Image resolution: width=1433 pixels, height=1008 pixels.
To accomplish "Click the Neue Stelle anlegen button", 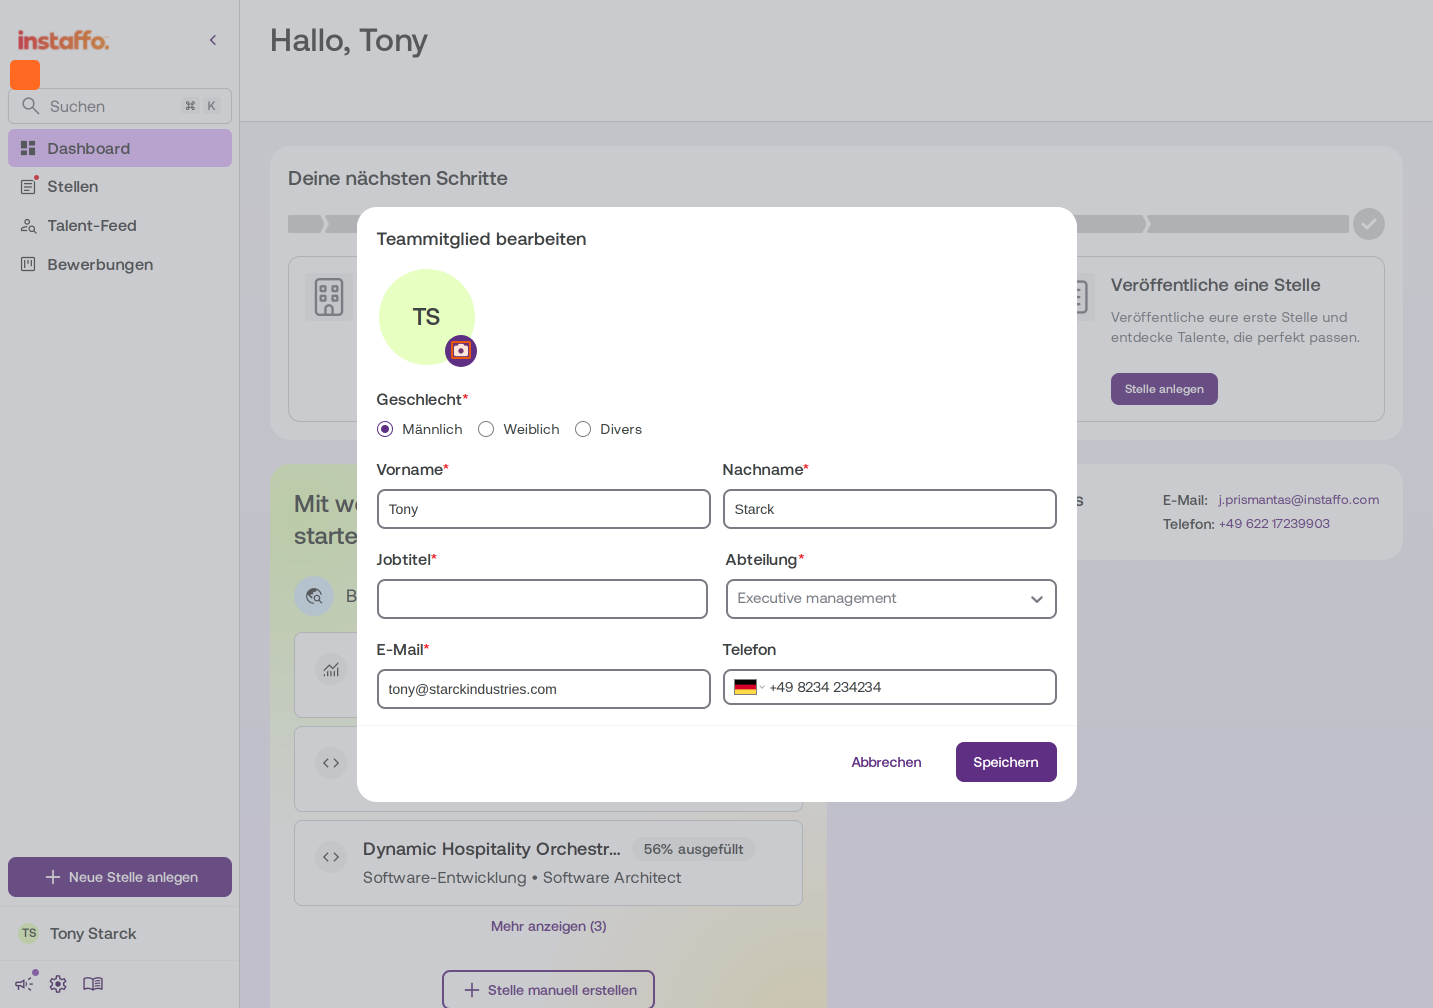I will (x=120, y=877).
